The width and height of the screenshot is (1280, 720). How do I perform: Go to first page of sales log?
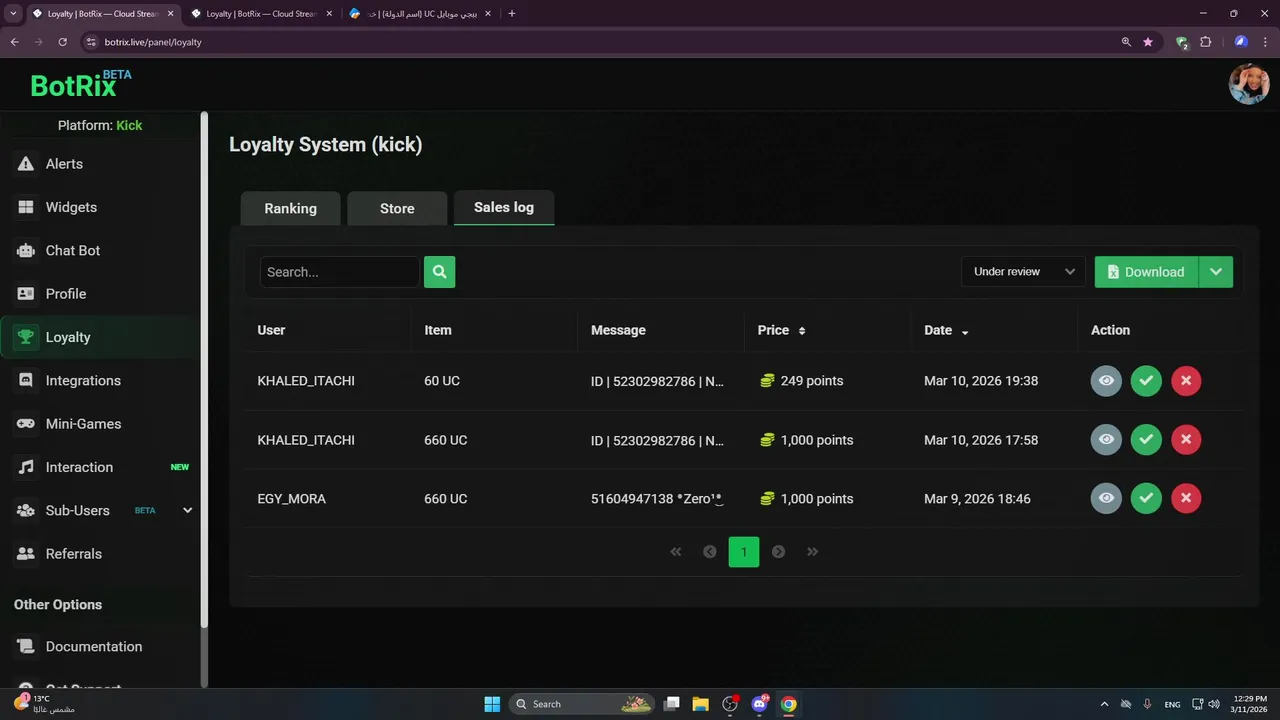[676, 552]
